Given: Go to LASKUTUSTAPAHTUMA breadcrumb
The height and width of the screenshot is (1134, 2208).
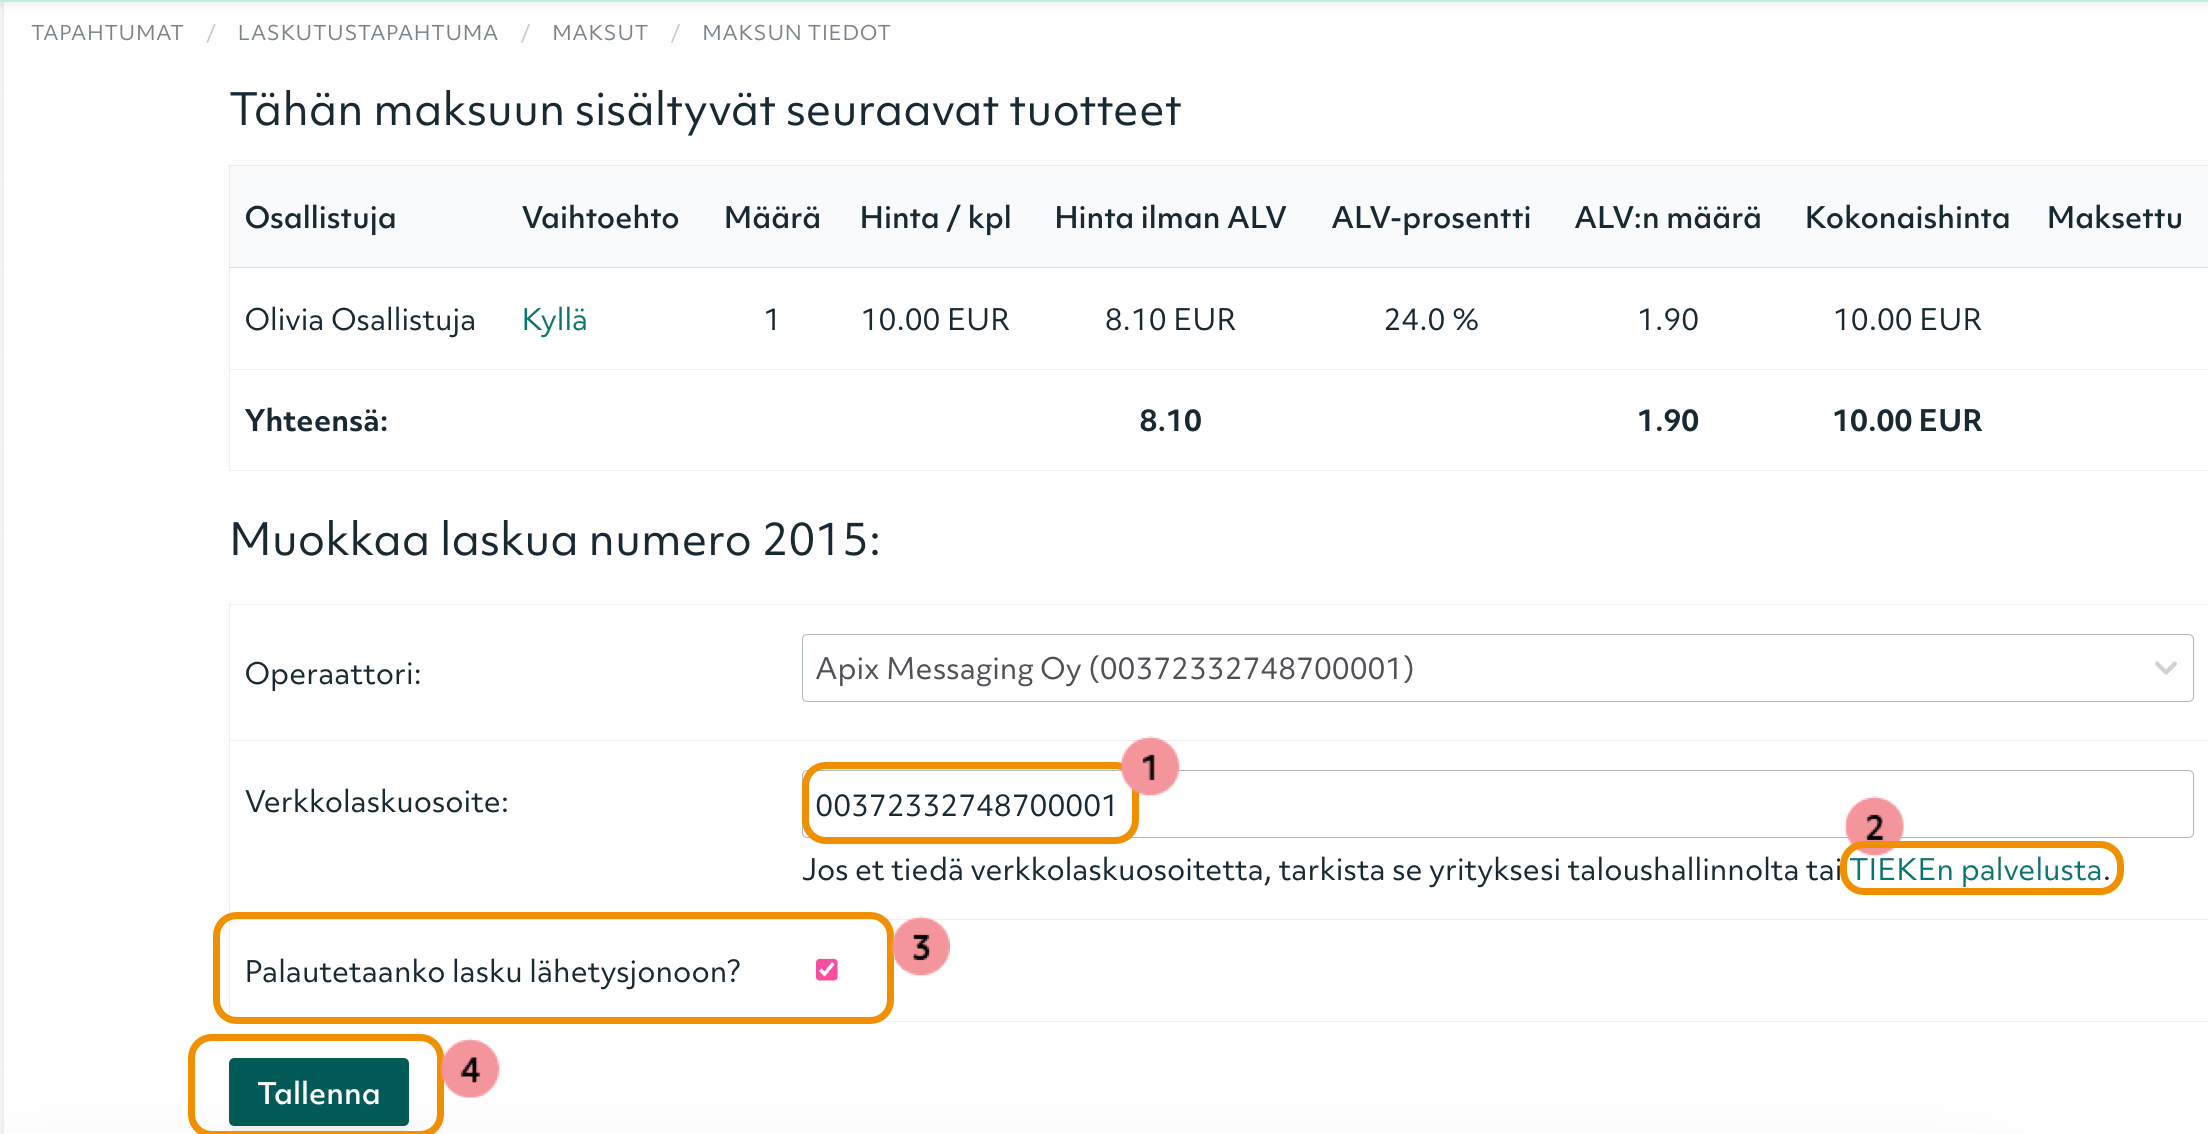Looking at the screenshot, I should (367, 33).
